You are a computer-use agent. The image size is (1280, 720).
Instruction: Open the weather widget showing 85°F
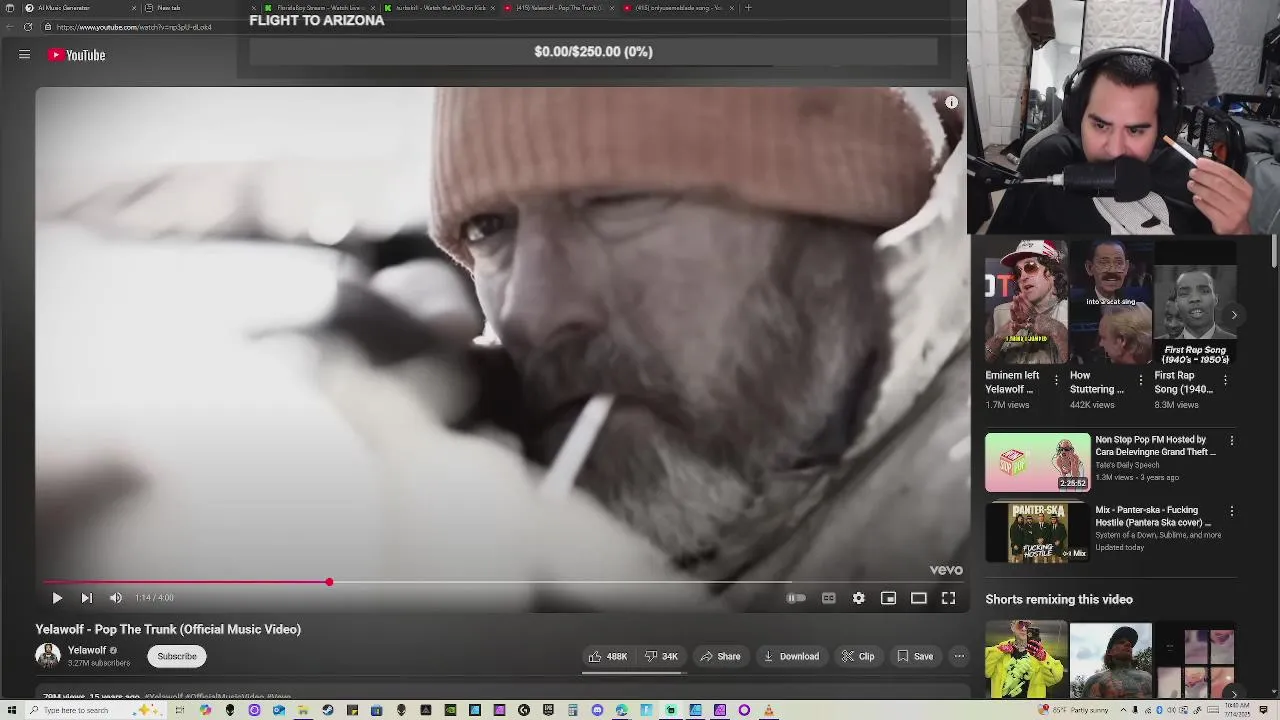1073,710
